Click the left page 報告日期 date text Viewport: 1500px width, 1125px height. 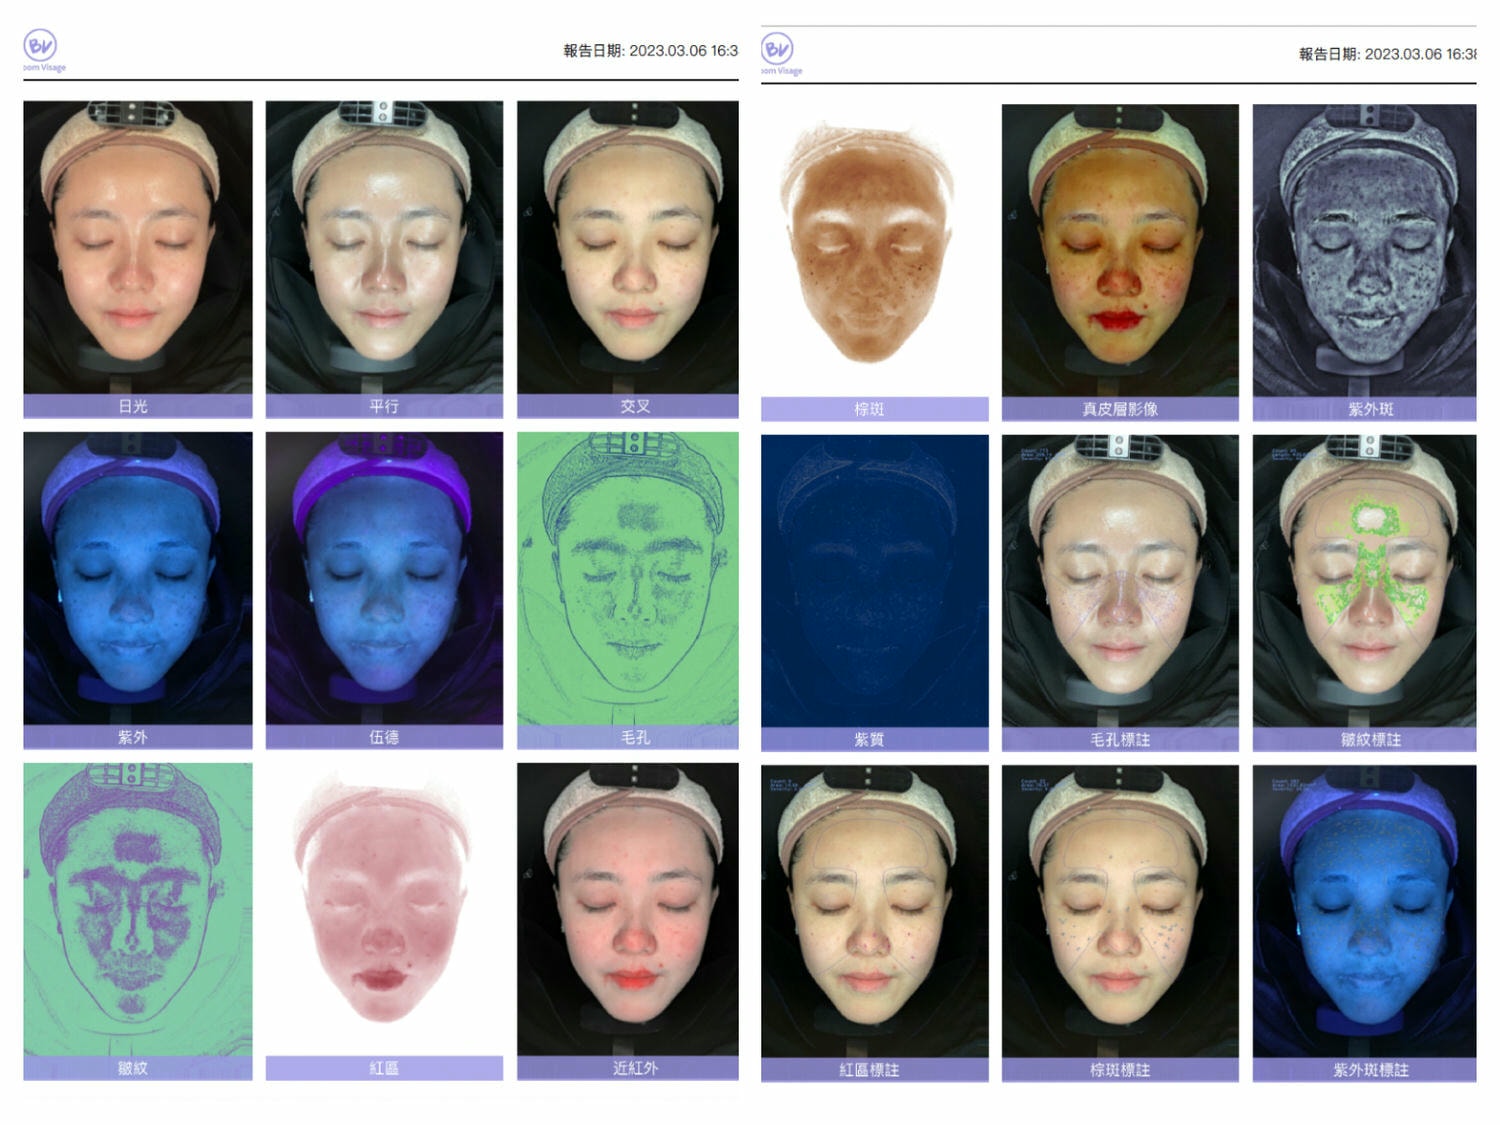(x=650, y=50)
